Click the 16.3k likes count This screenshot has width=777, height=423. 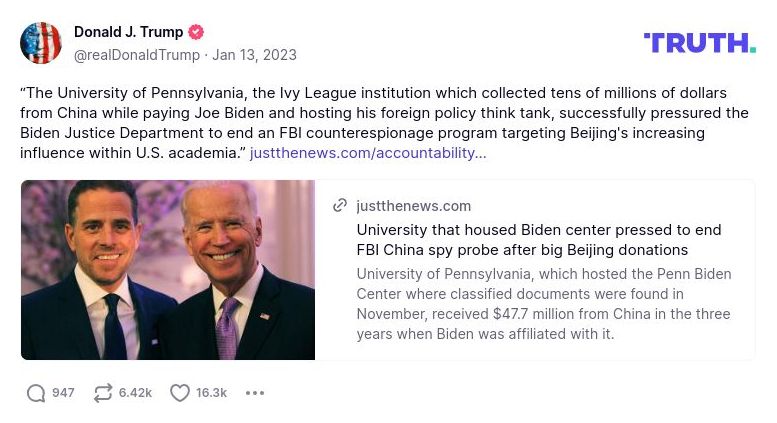tap(211, 393)
